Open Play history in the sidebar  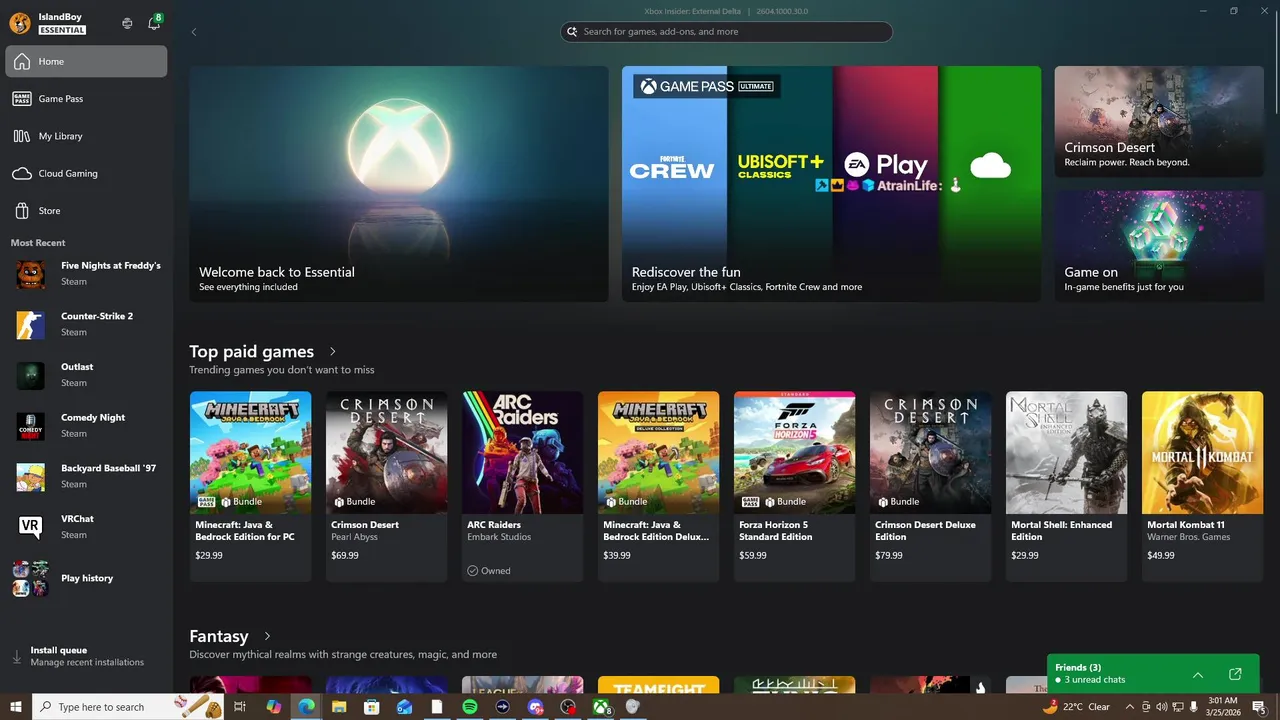click(x=86, y=578)
